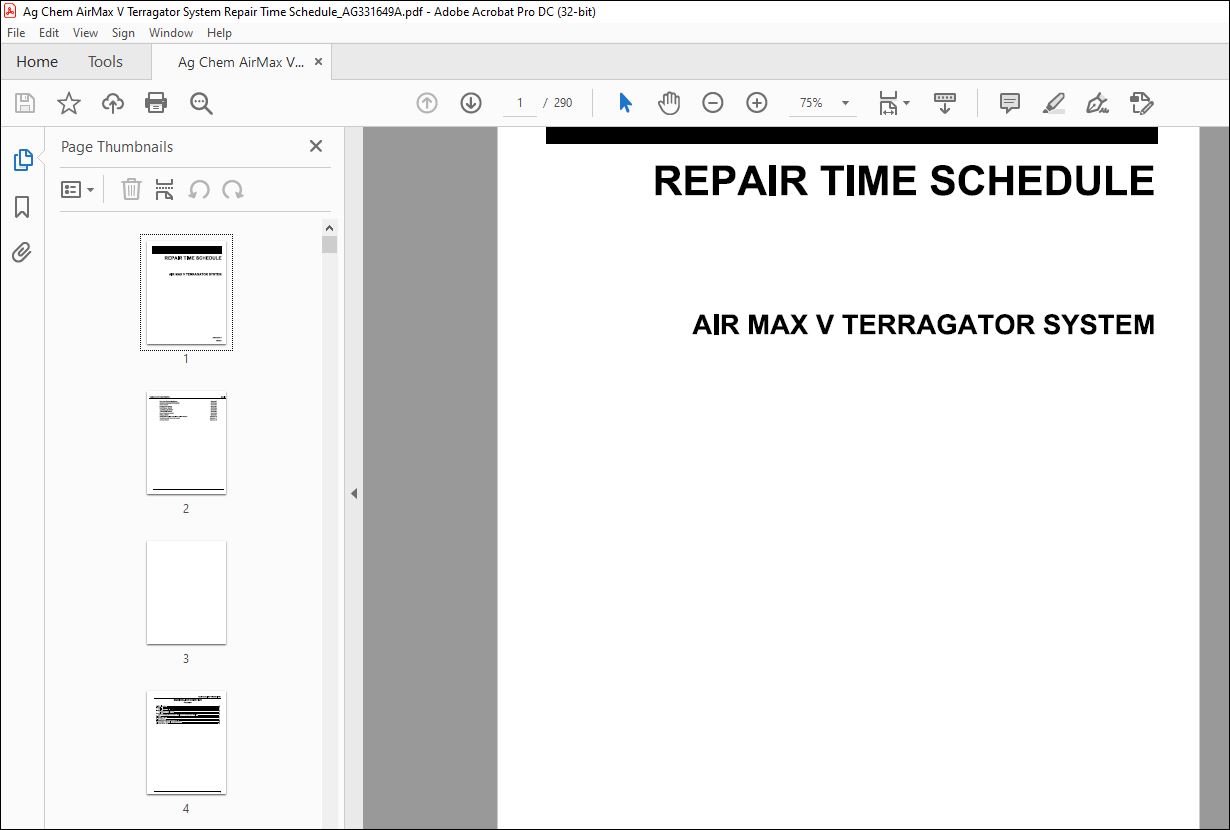1230x830 pixels.
Task: Go to next page button
Action: tap(471, 103)
